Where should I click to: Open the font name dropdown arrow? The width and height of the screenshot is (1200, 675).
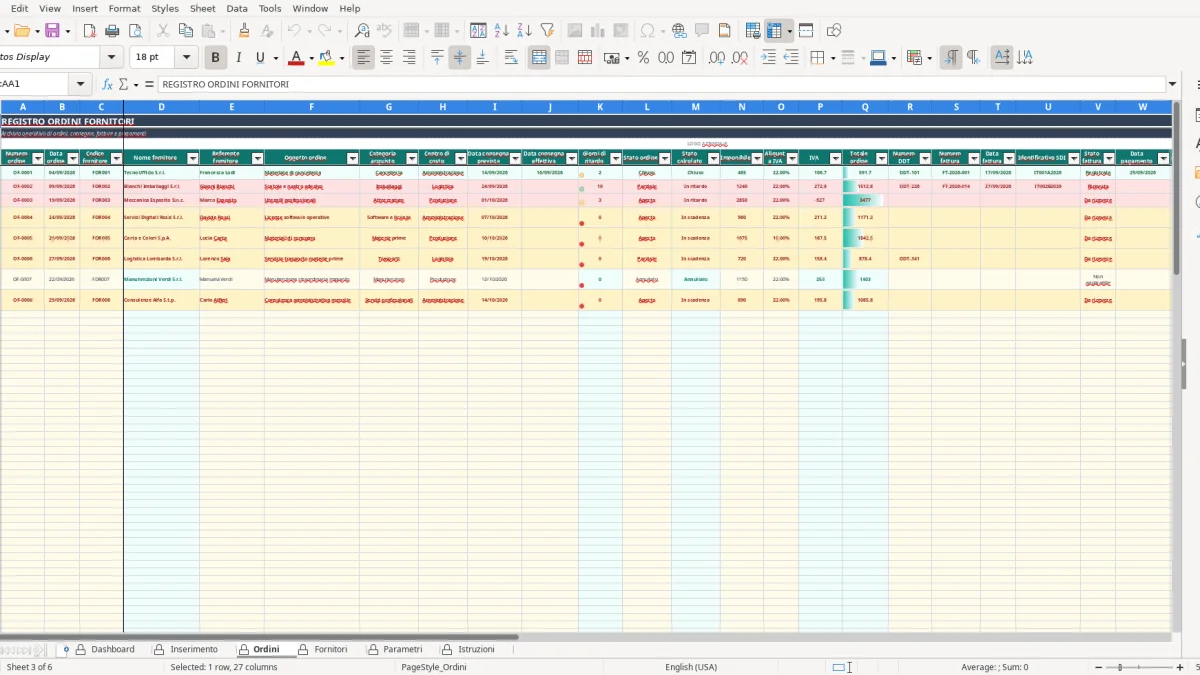click(112, 58)
